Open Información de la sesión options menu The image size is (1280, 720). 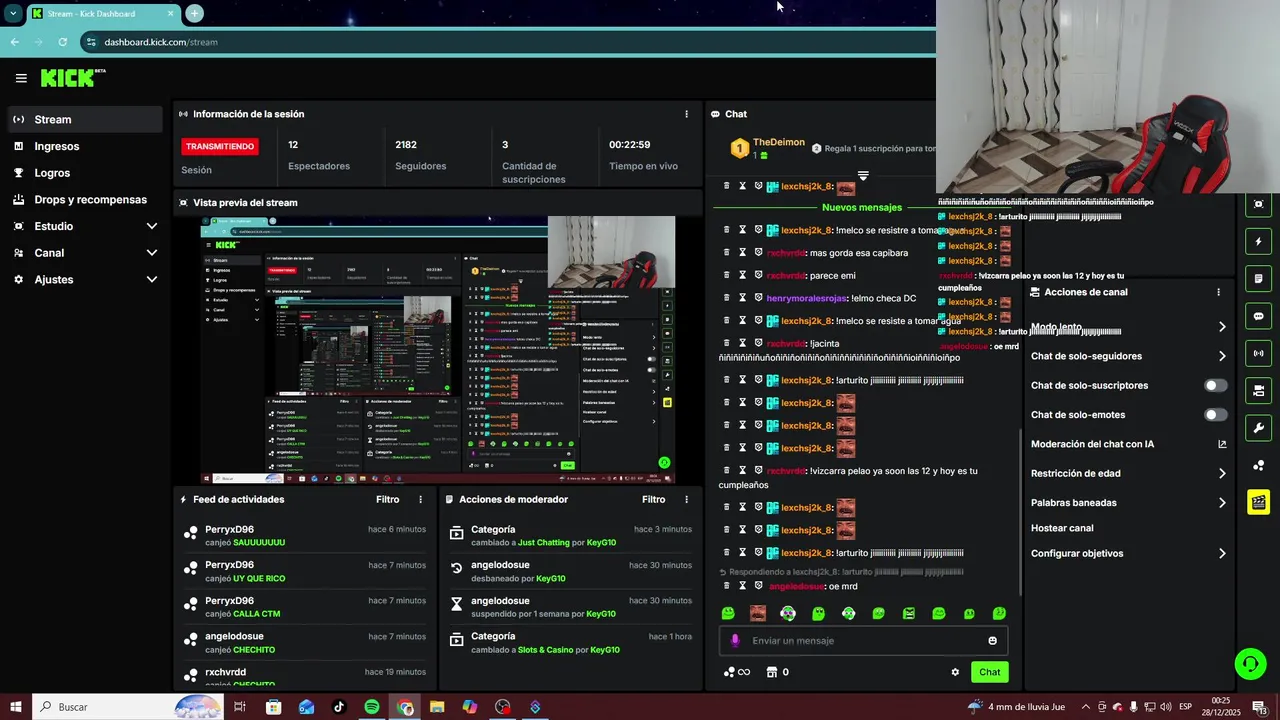click(686, 114)
